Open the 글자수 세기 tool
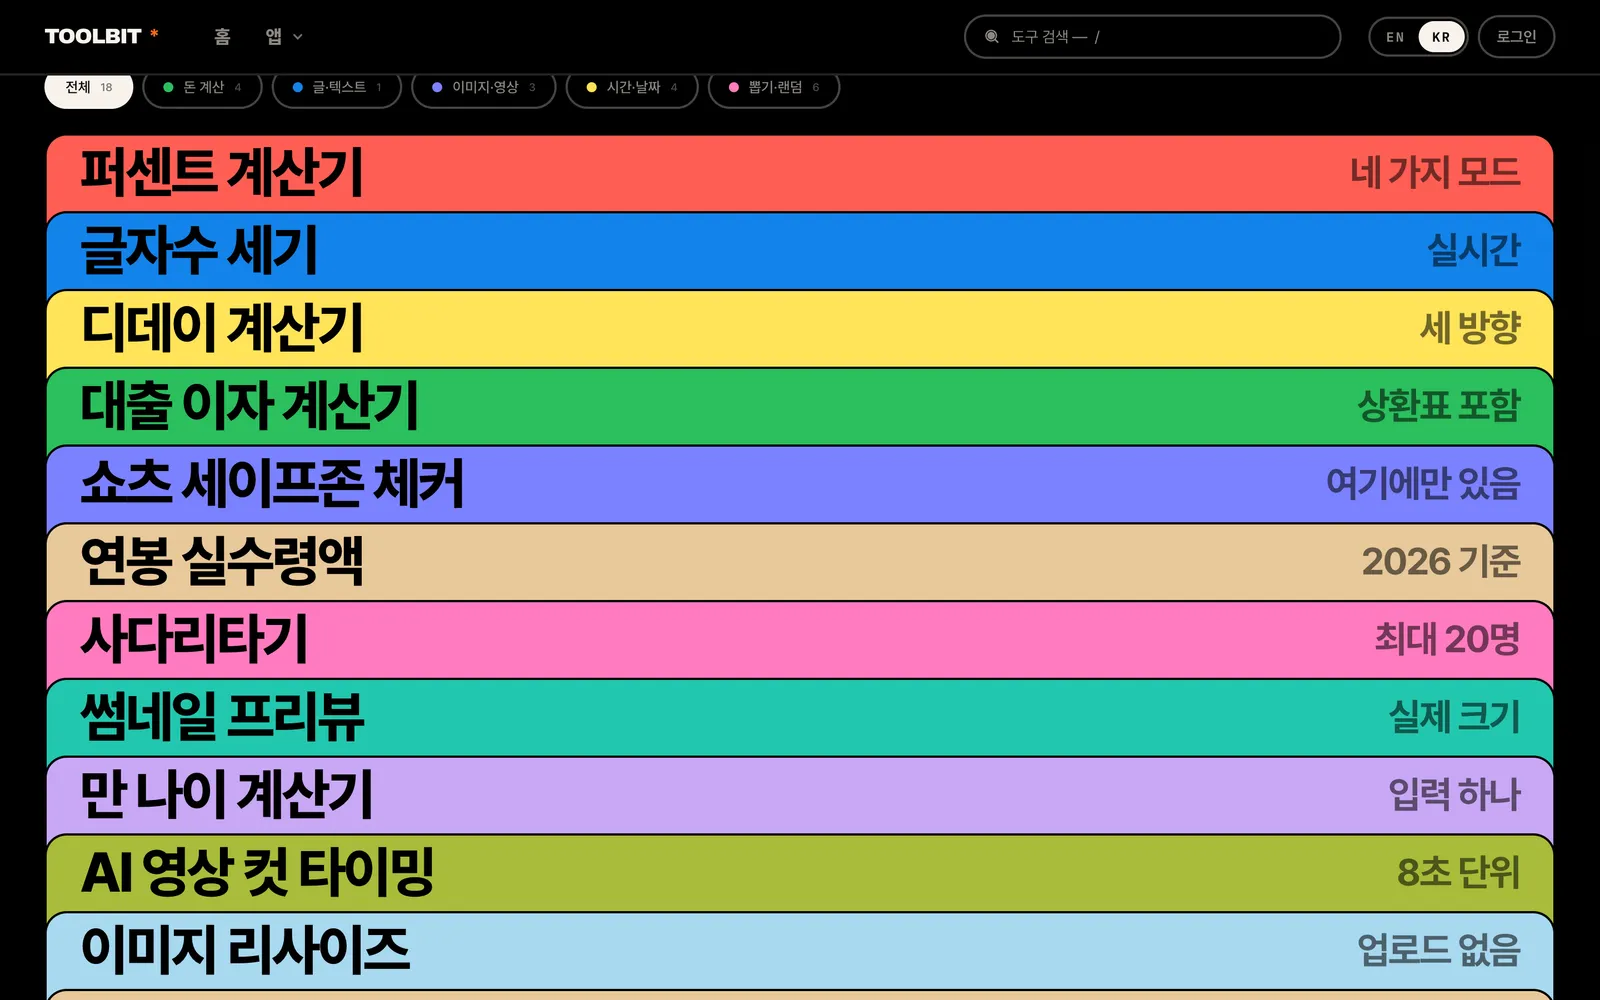The image size is (1600, 1000). pyautogui.click(x=800, y=251)
